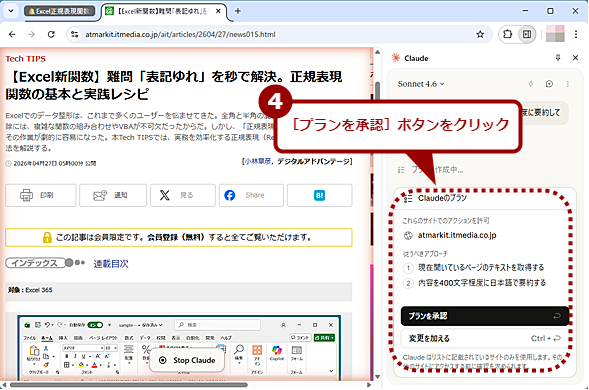Click the atmarkit.itmedia.co.jp site entry
This screenshot has height=390, width=589.
click(450, 236)
